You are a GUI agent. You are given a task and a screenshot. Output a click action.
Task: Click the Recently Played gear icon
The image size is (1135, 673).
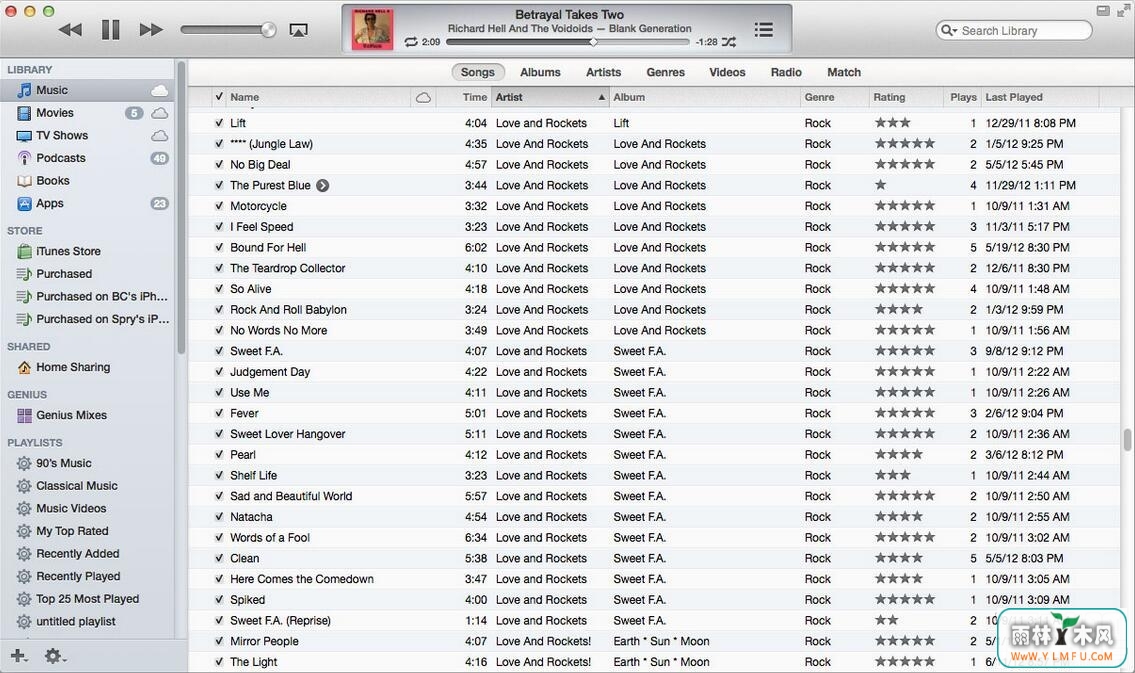point(24,576)
